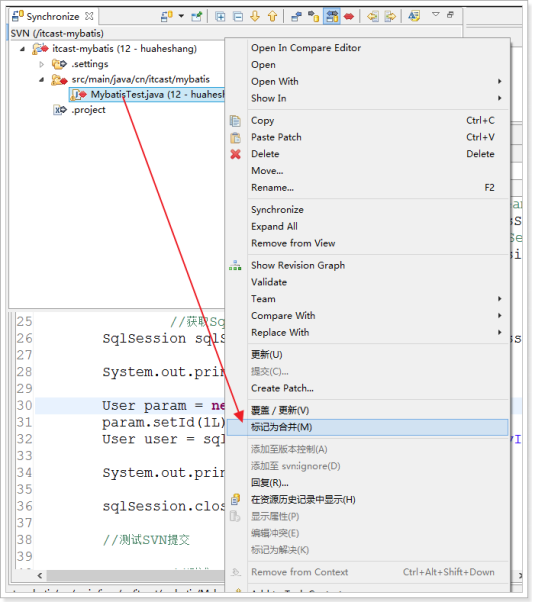533x603 pixels.
Task: Click the Copy icon in context menu
Action: (x=235, y=121)
